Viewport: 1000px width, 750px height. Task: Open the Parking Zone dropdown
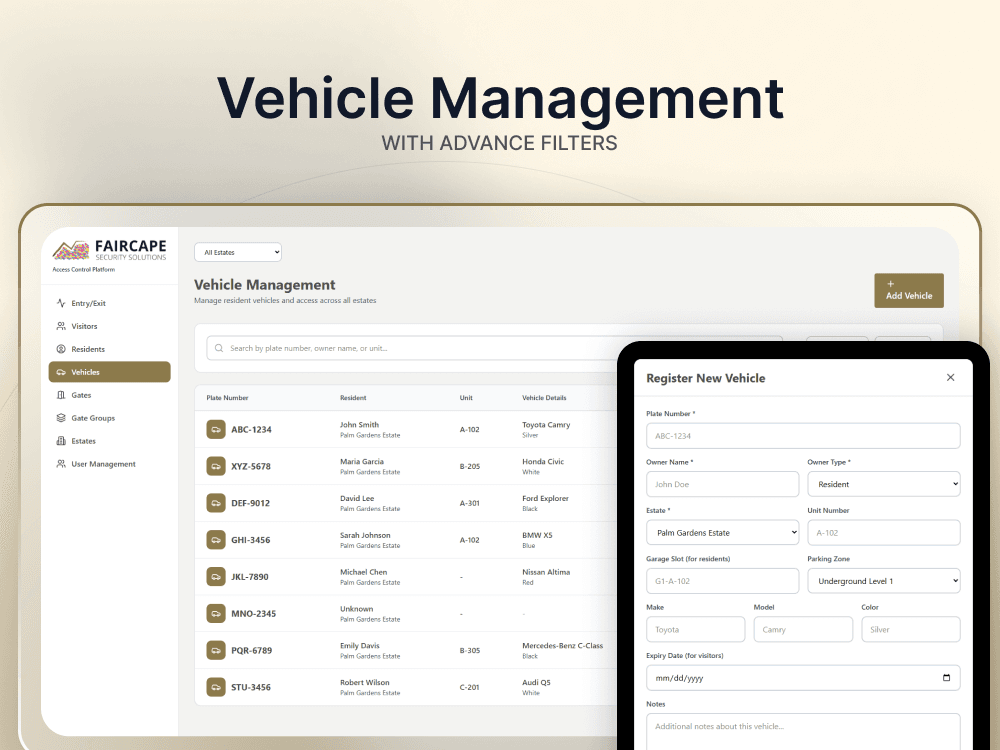[x=884, y=581]
